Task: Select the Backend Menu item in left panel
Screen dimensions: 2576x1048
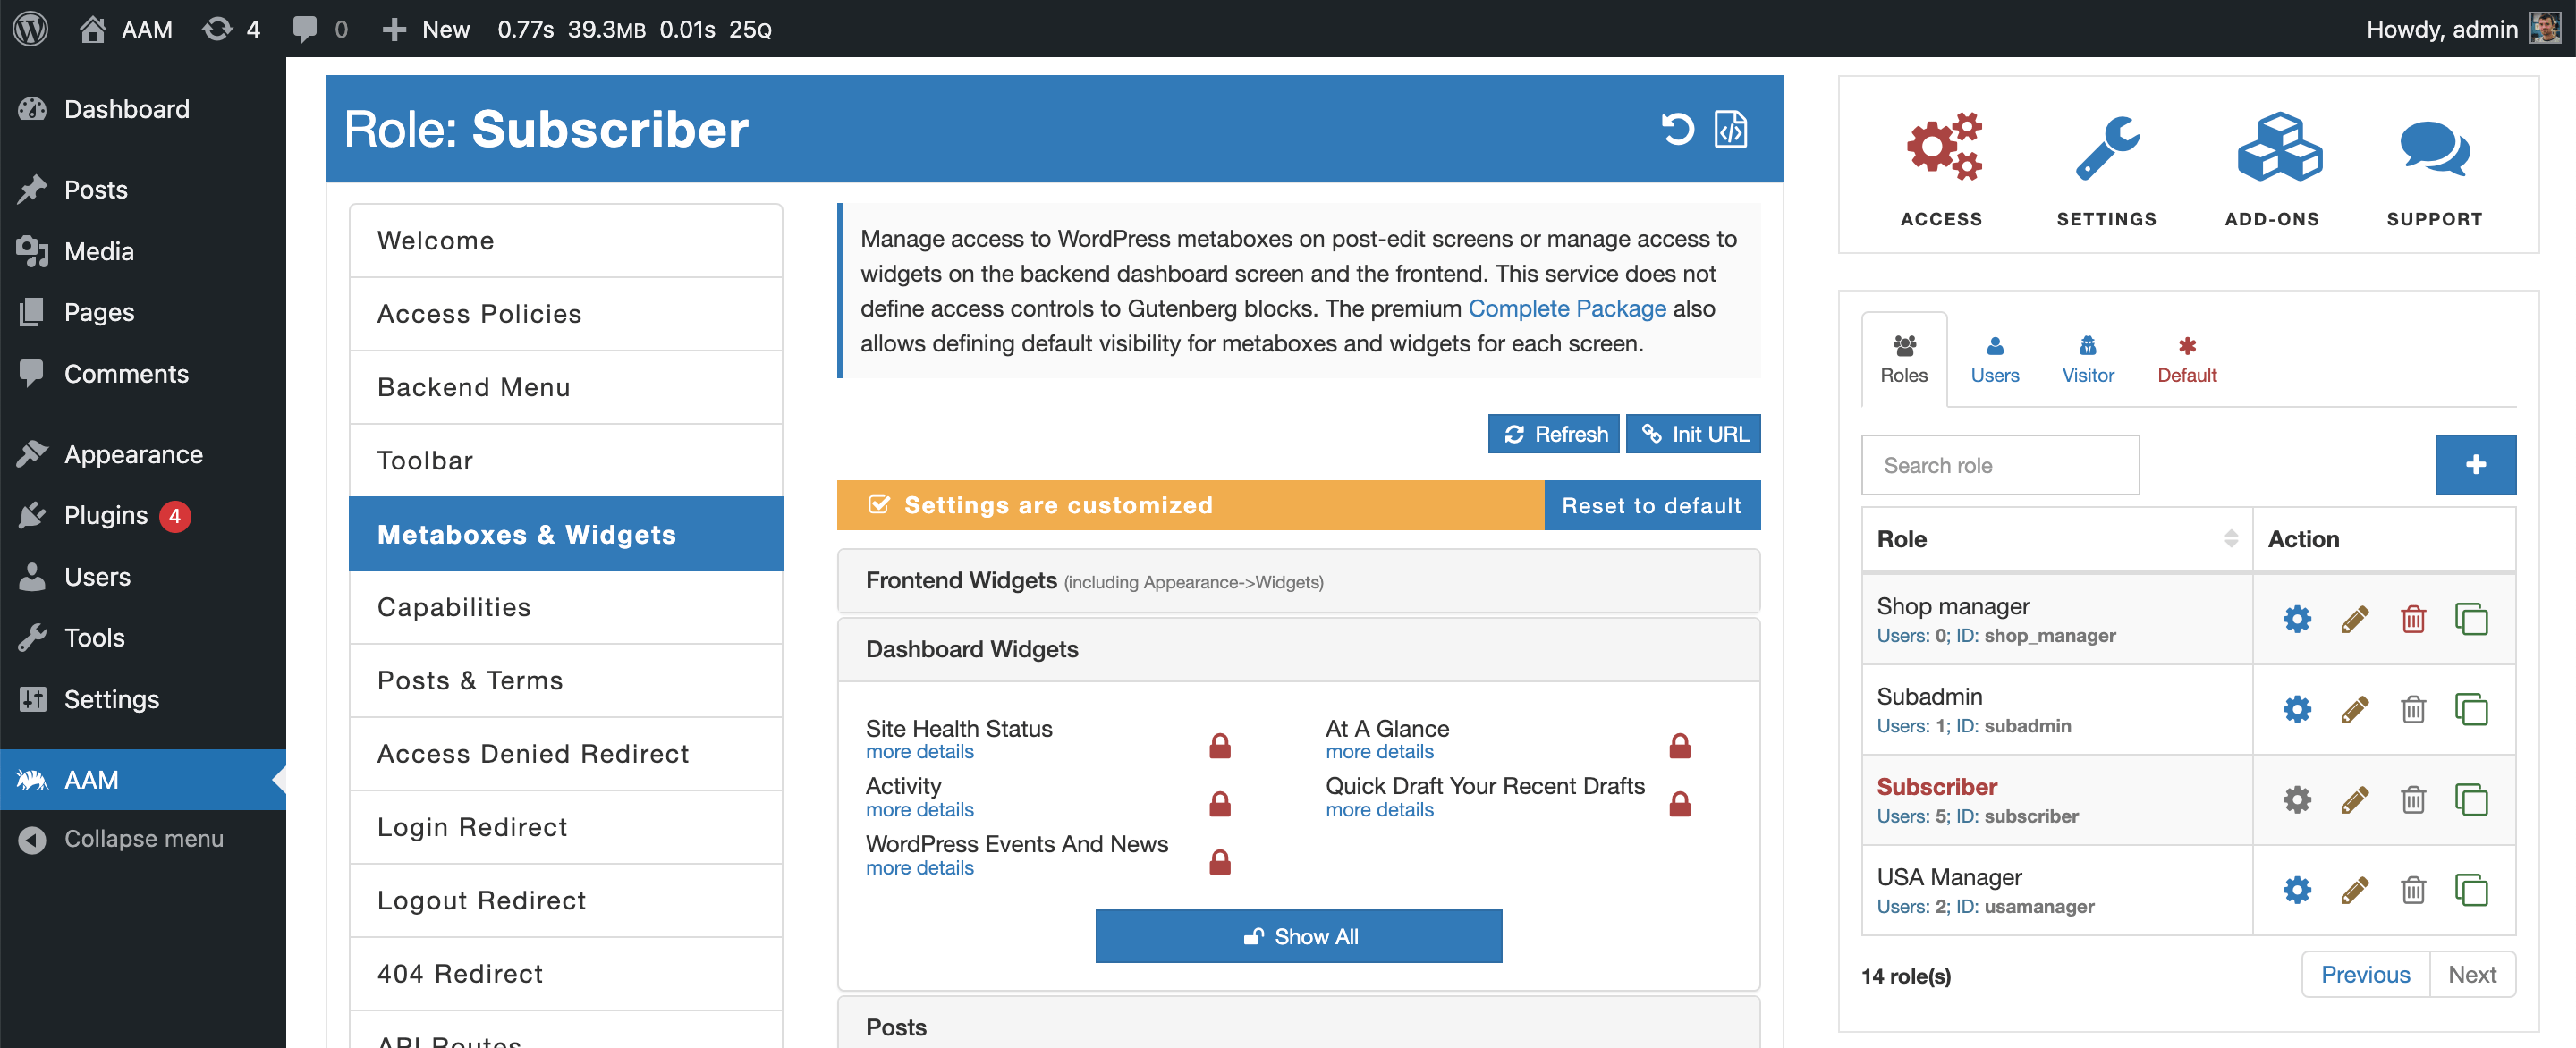Action: point(473,386)
